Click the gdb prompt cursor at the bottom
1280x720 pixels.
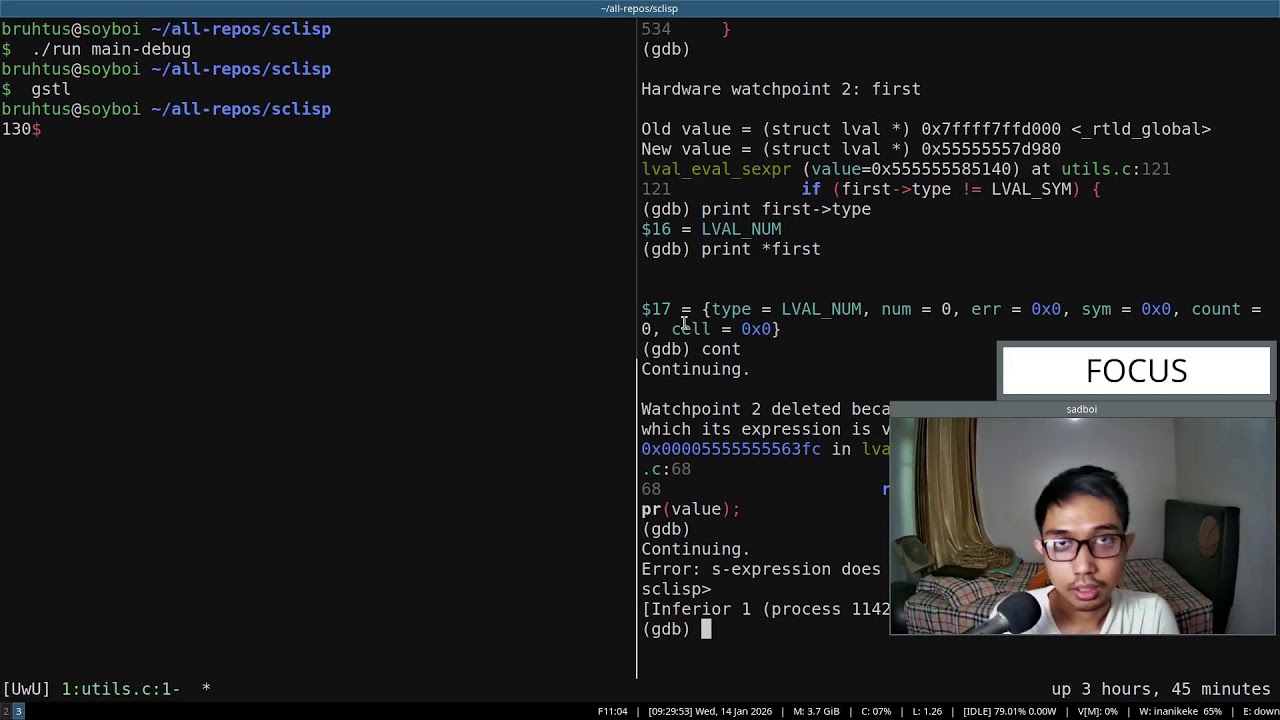click(x=706, y=629)
